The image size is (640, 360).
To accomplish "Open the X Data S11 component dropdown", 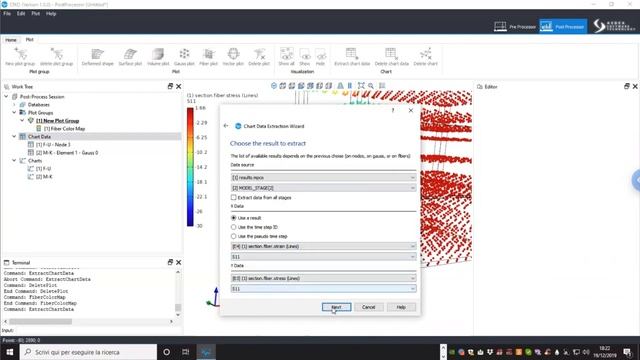I will point(323,256).
